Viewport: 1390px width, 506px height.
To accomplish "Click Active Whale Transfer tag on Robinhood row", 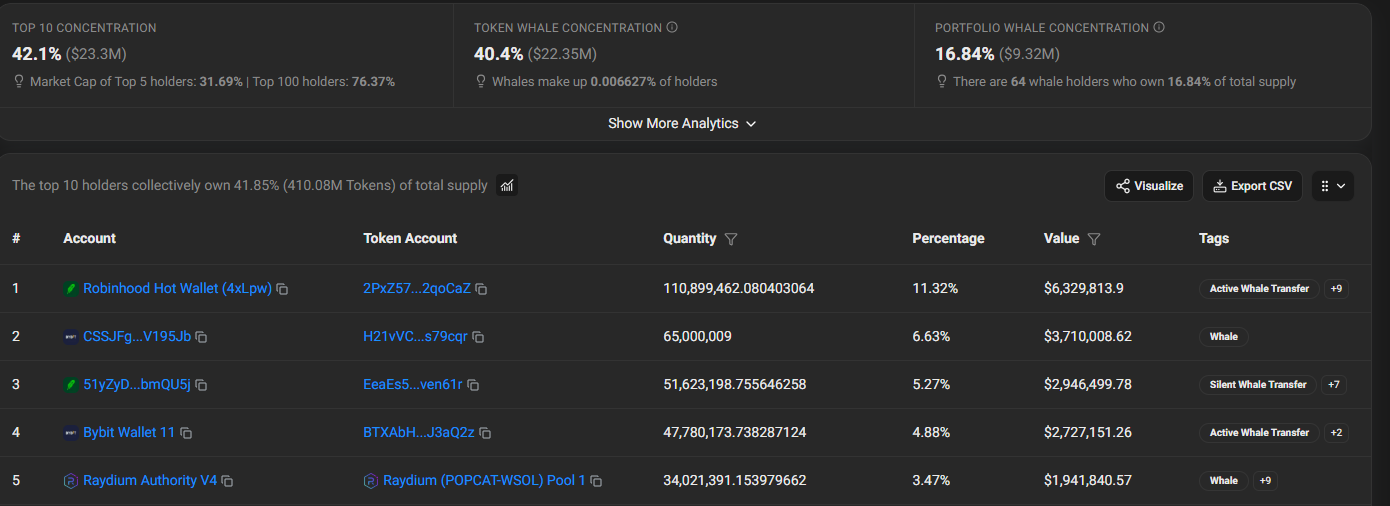I will (x=1259, y=289).
